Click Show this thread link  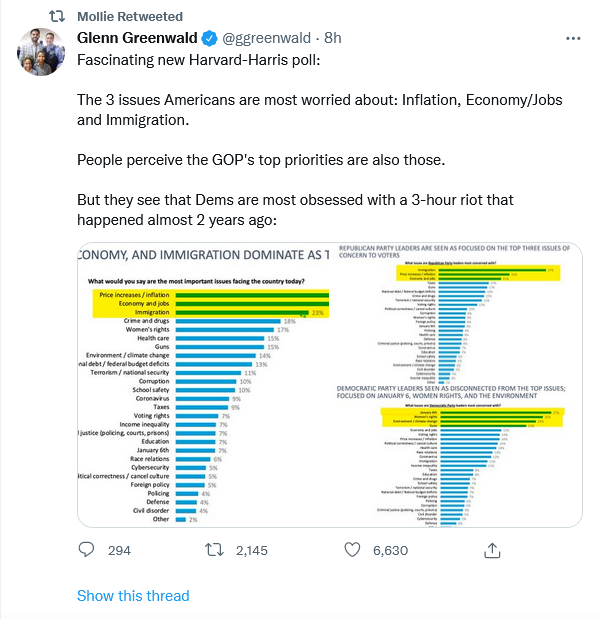(x=133, y=595)
